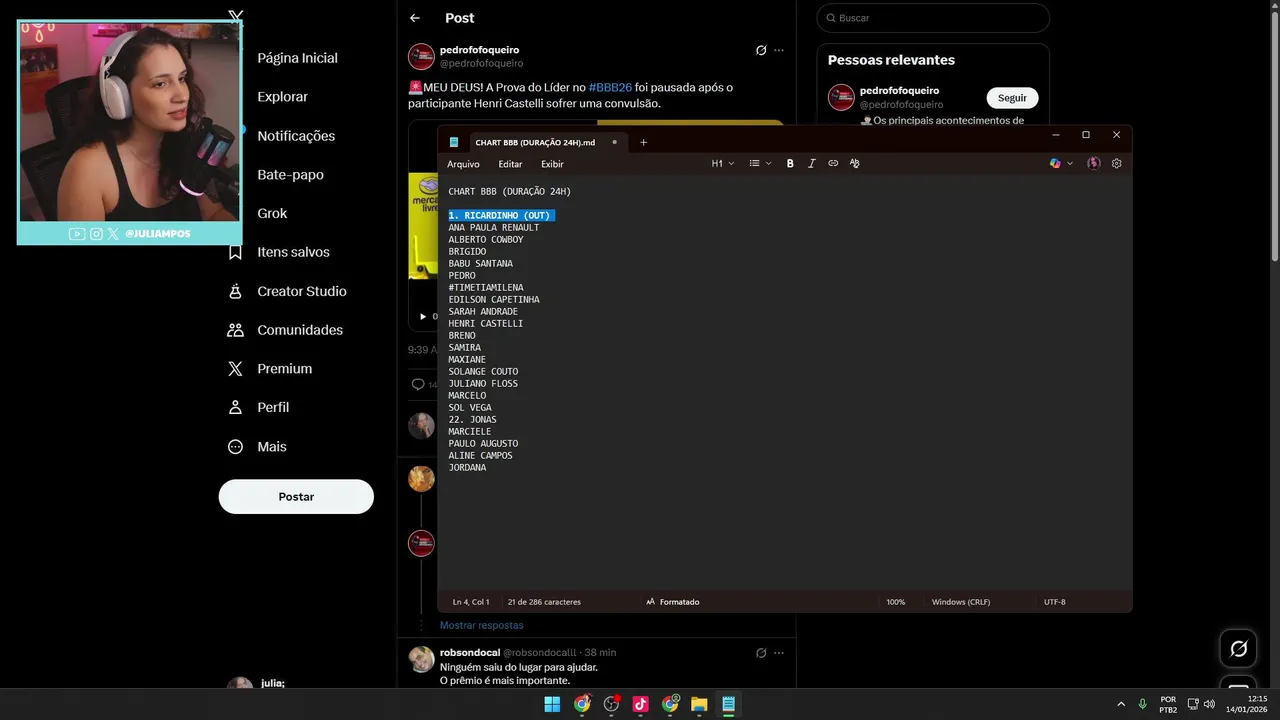Click the line #TIMETIAMILENA
Viewport: 1280px width, 720px height.
tap(485, 288)
